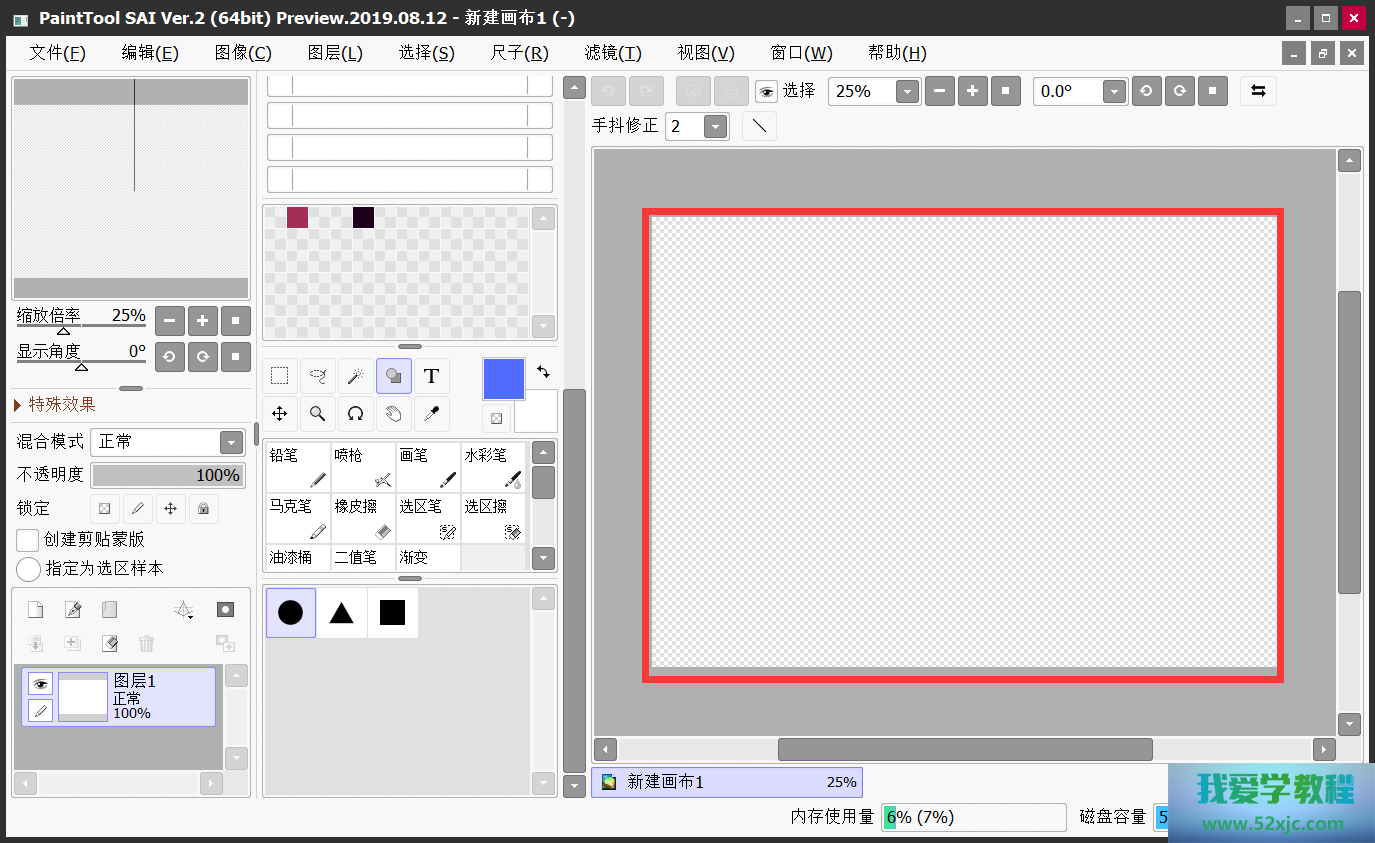Select the eyedropper color picker tool

pyautogui.click(x=431, y=413)
